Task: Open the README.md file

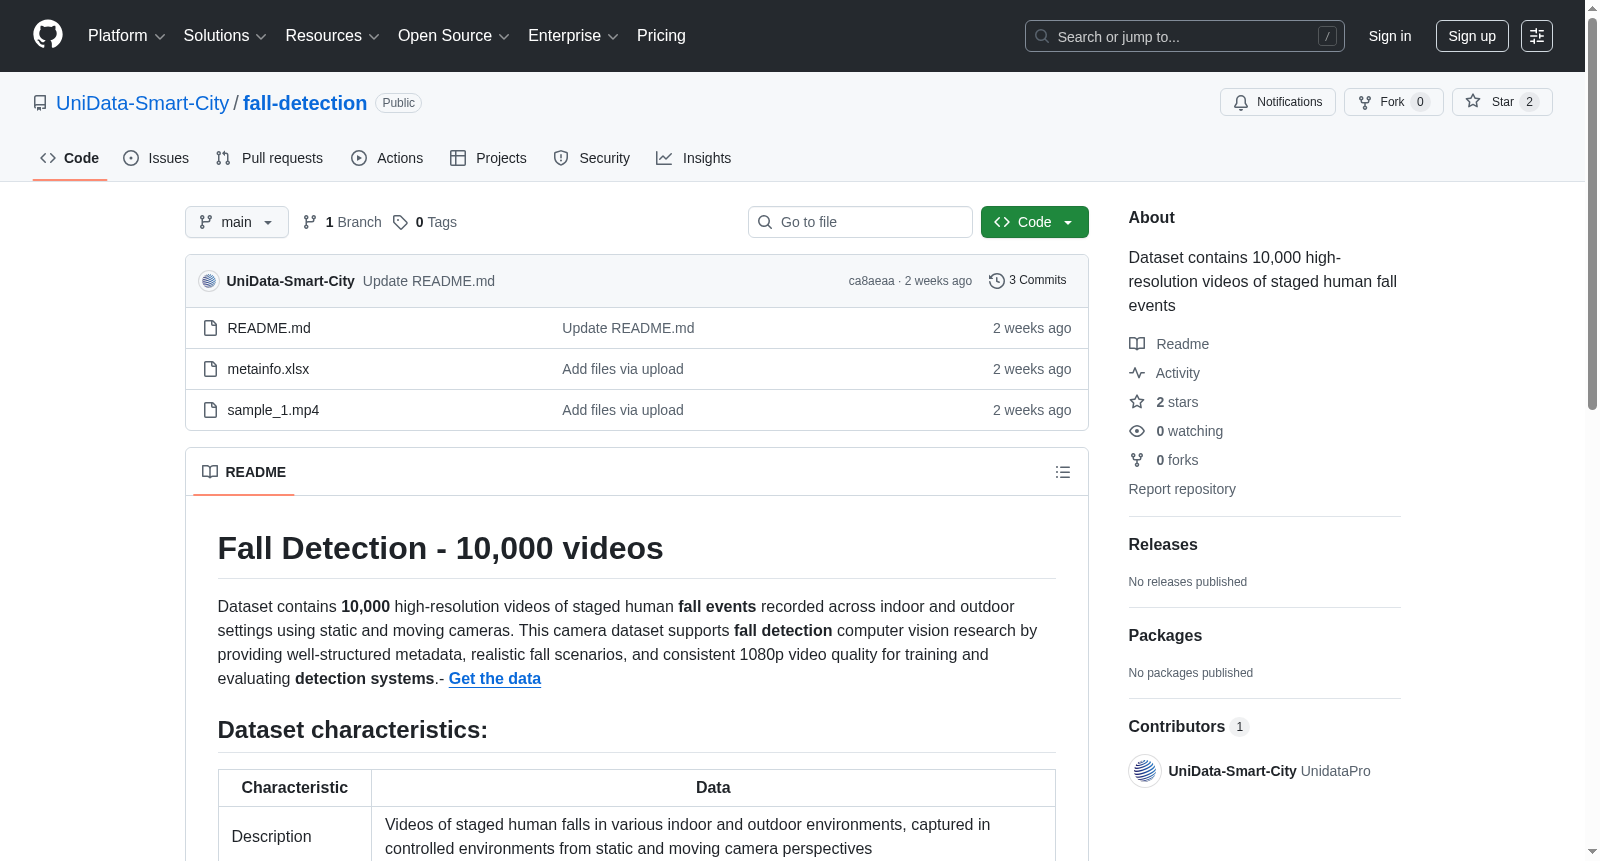Action: coord(269,328)
